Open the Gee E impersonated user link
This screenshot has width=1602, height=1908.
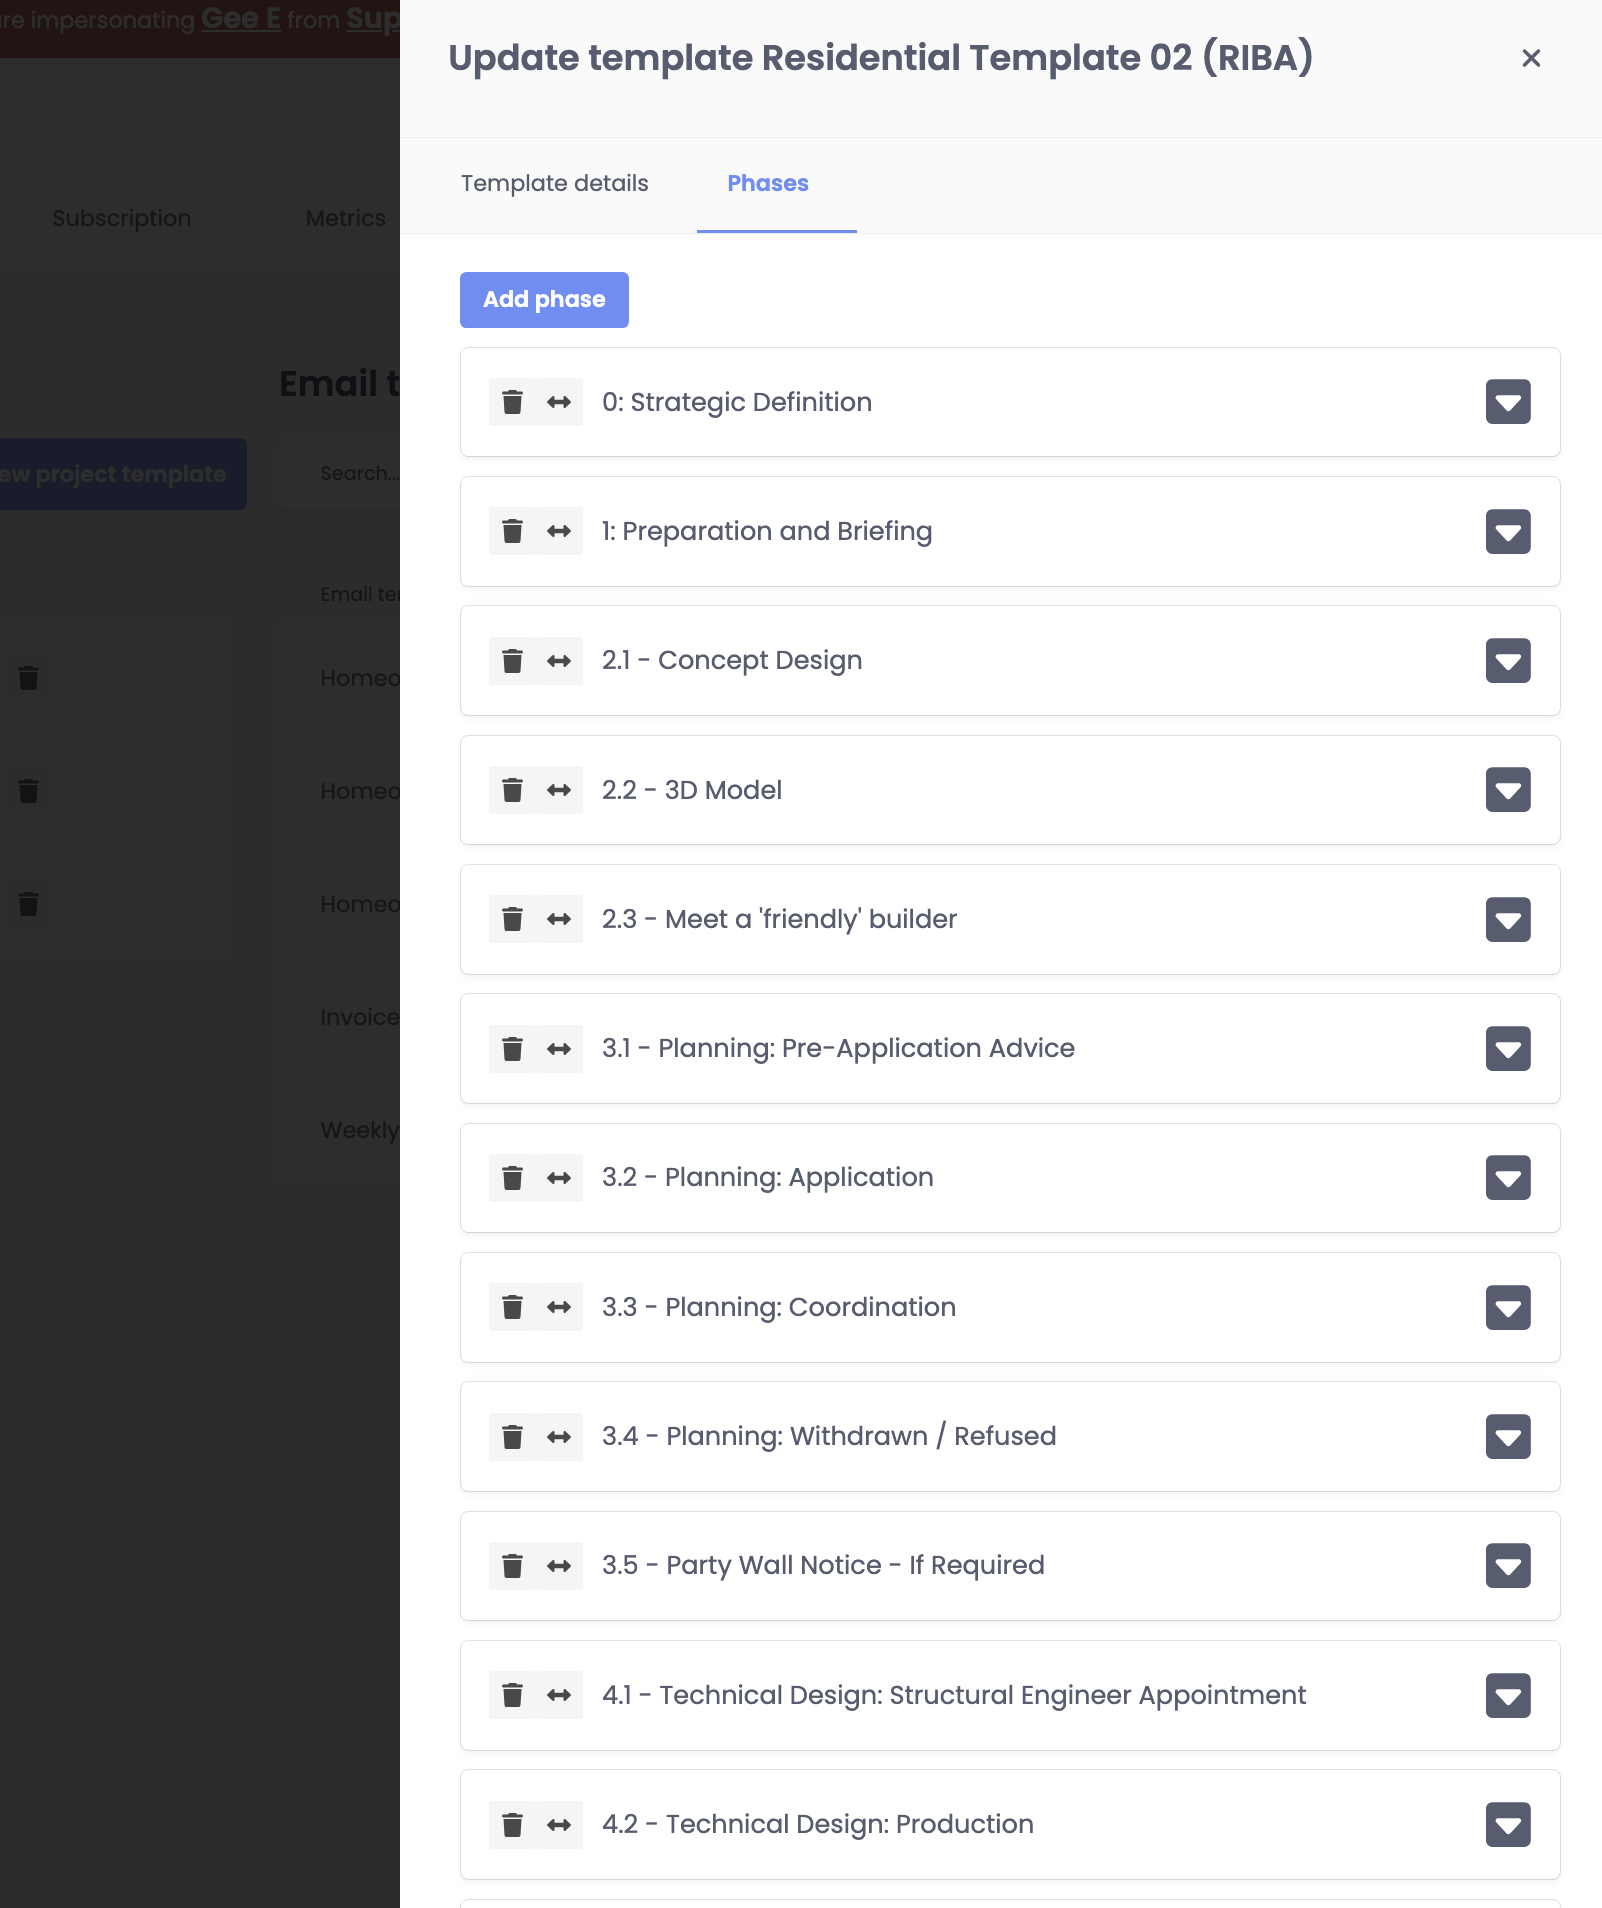tap(240, 19)
